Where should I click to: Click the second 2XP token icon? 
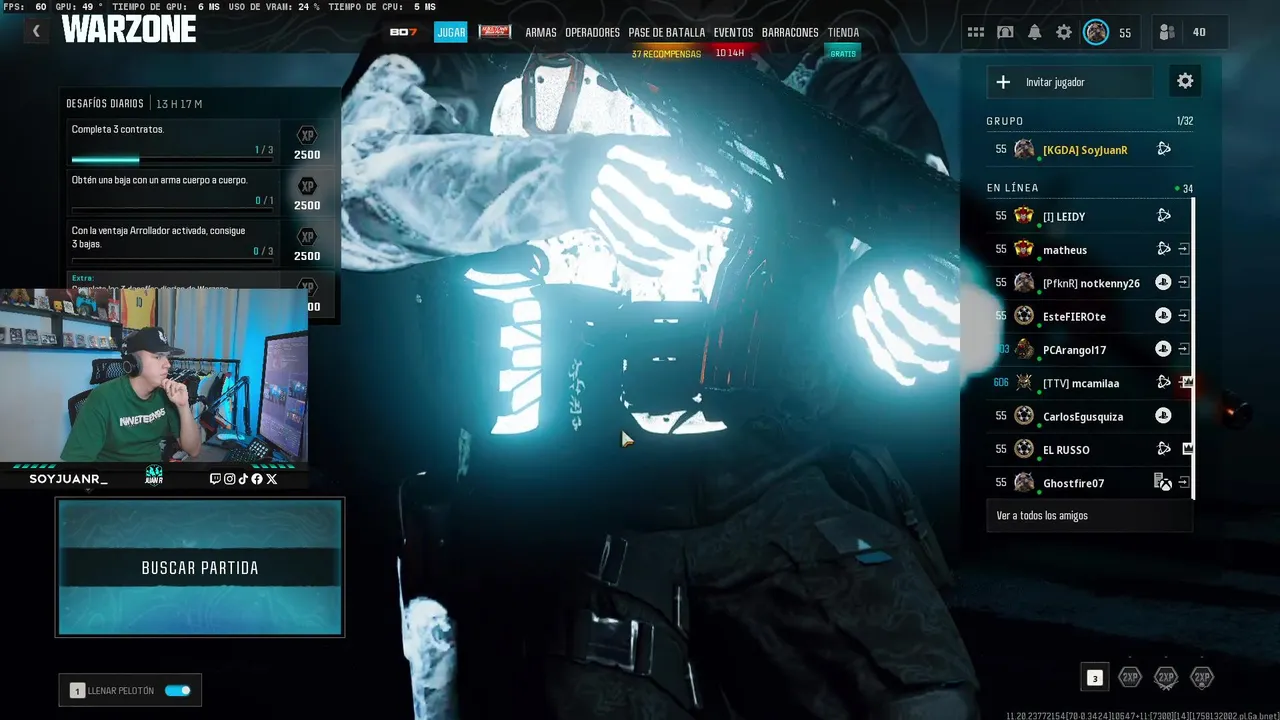click(1166, 677)
